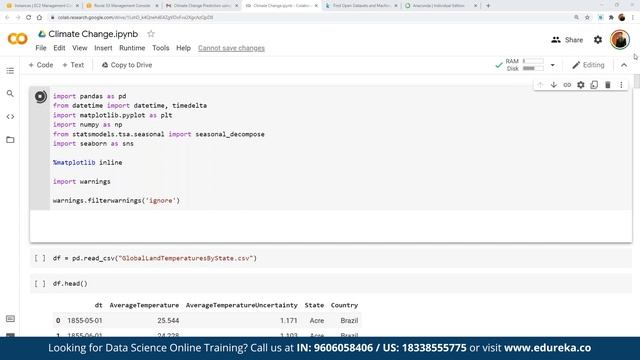This screenshot has height=360, width=640.
Task: Open Colab settings gear in header
Action: pyautogui.click(x=598, y=40)
